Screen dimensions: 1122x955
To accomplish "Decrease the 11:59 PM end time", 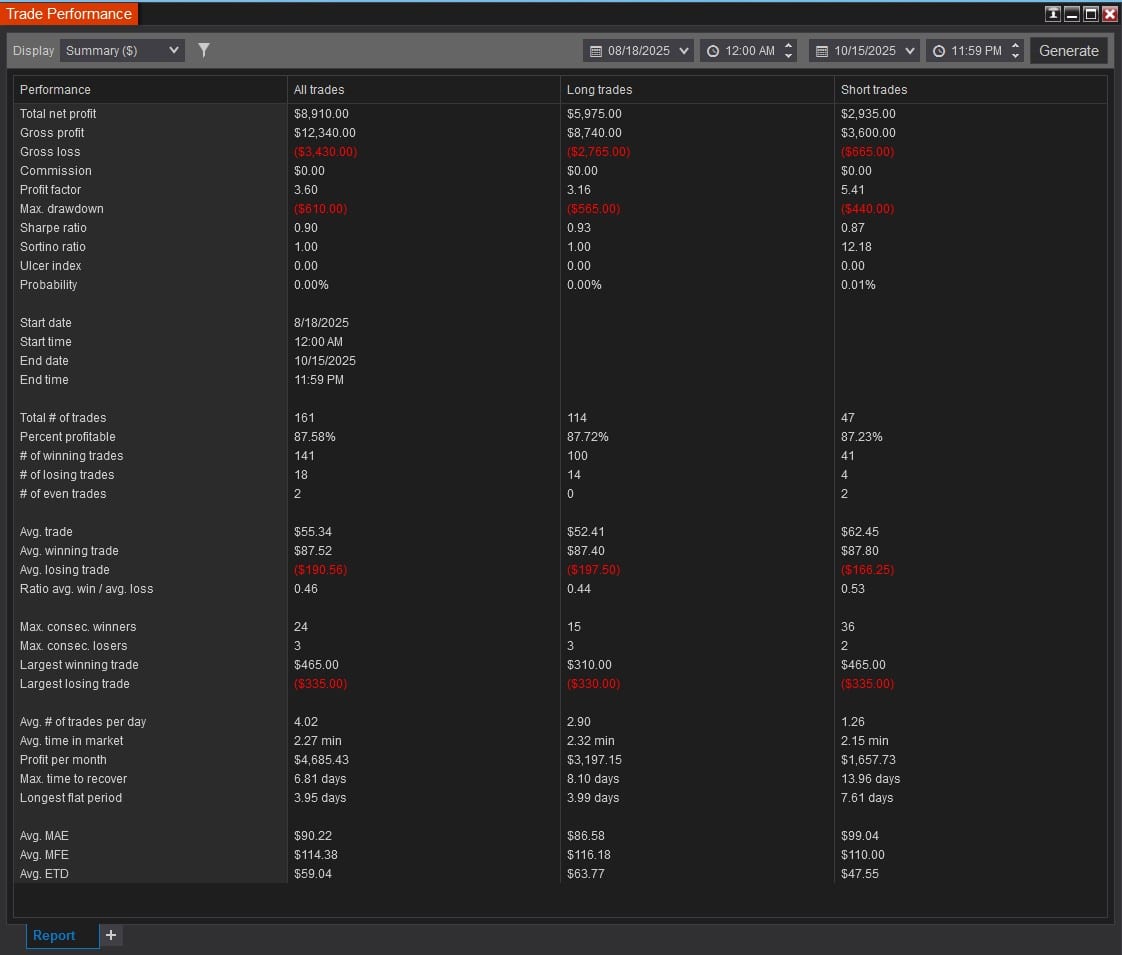I will [x=1015, y=56].
